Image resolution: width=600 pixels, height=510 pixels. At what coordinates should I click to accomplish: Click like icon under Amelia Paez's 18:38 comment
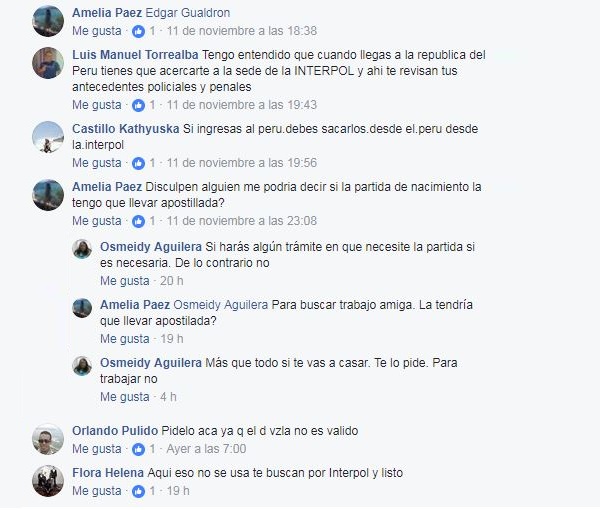coord(139,31)
